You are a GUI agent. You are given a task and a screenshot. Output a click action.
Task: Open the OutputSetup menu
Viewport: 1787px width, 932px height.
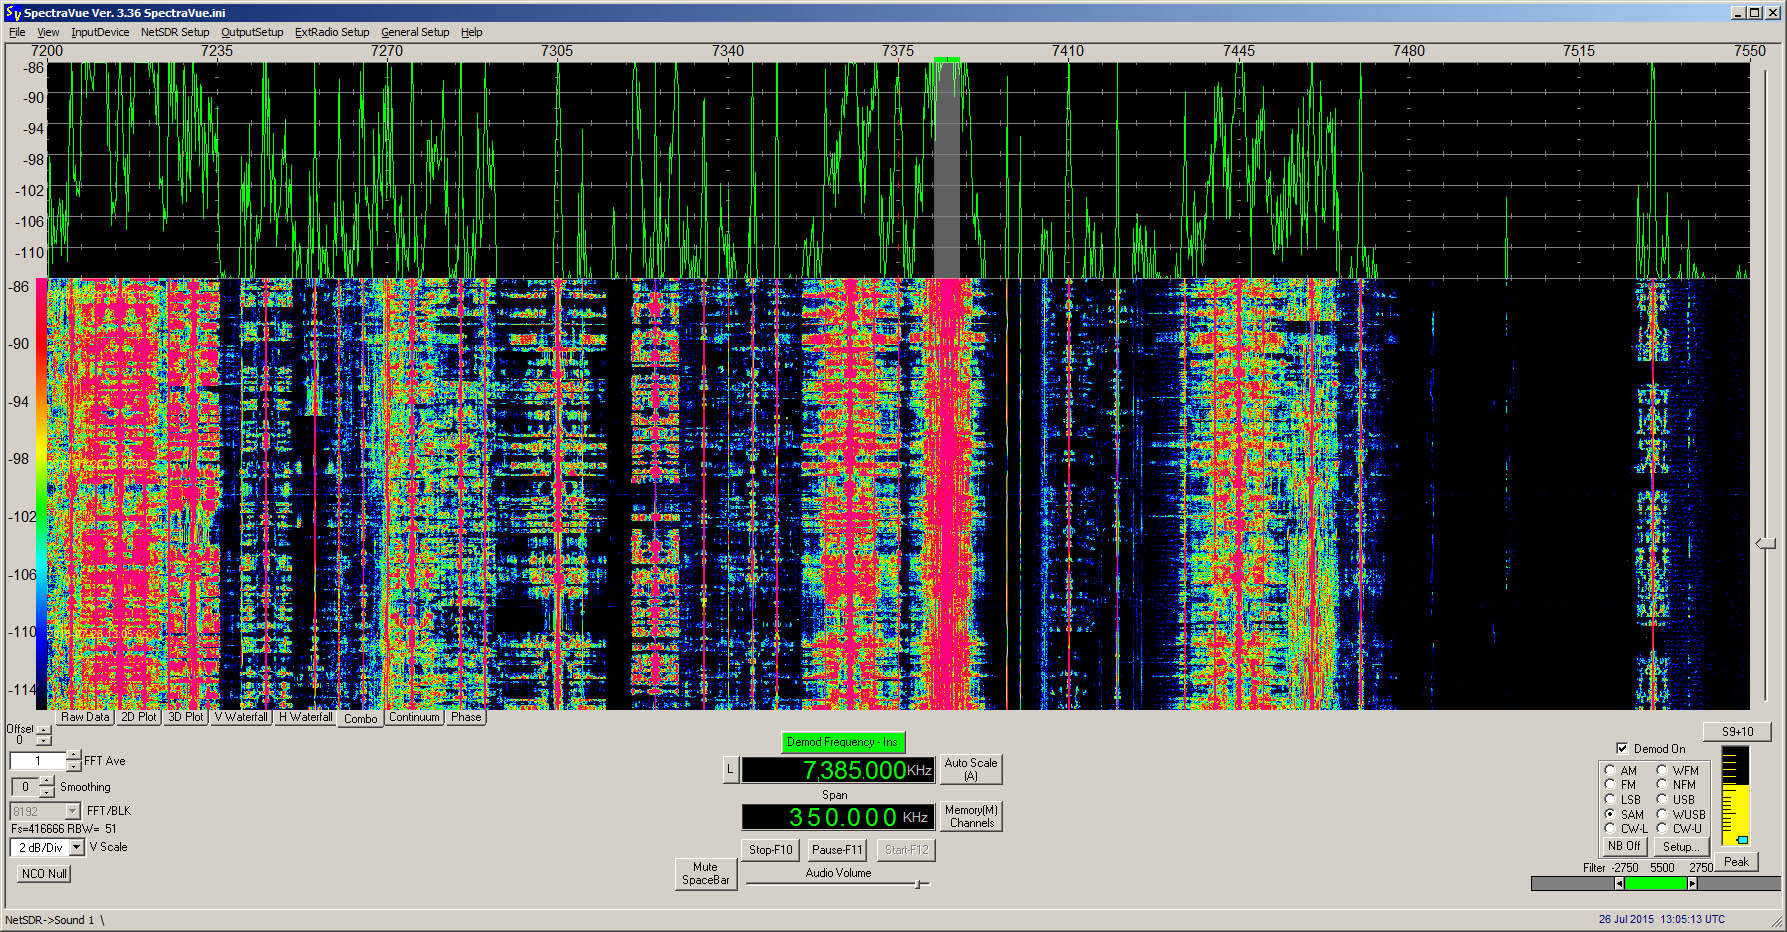pyautogui.click(x=252, y=32)
